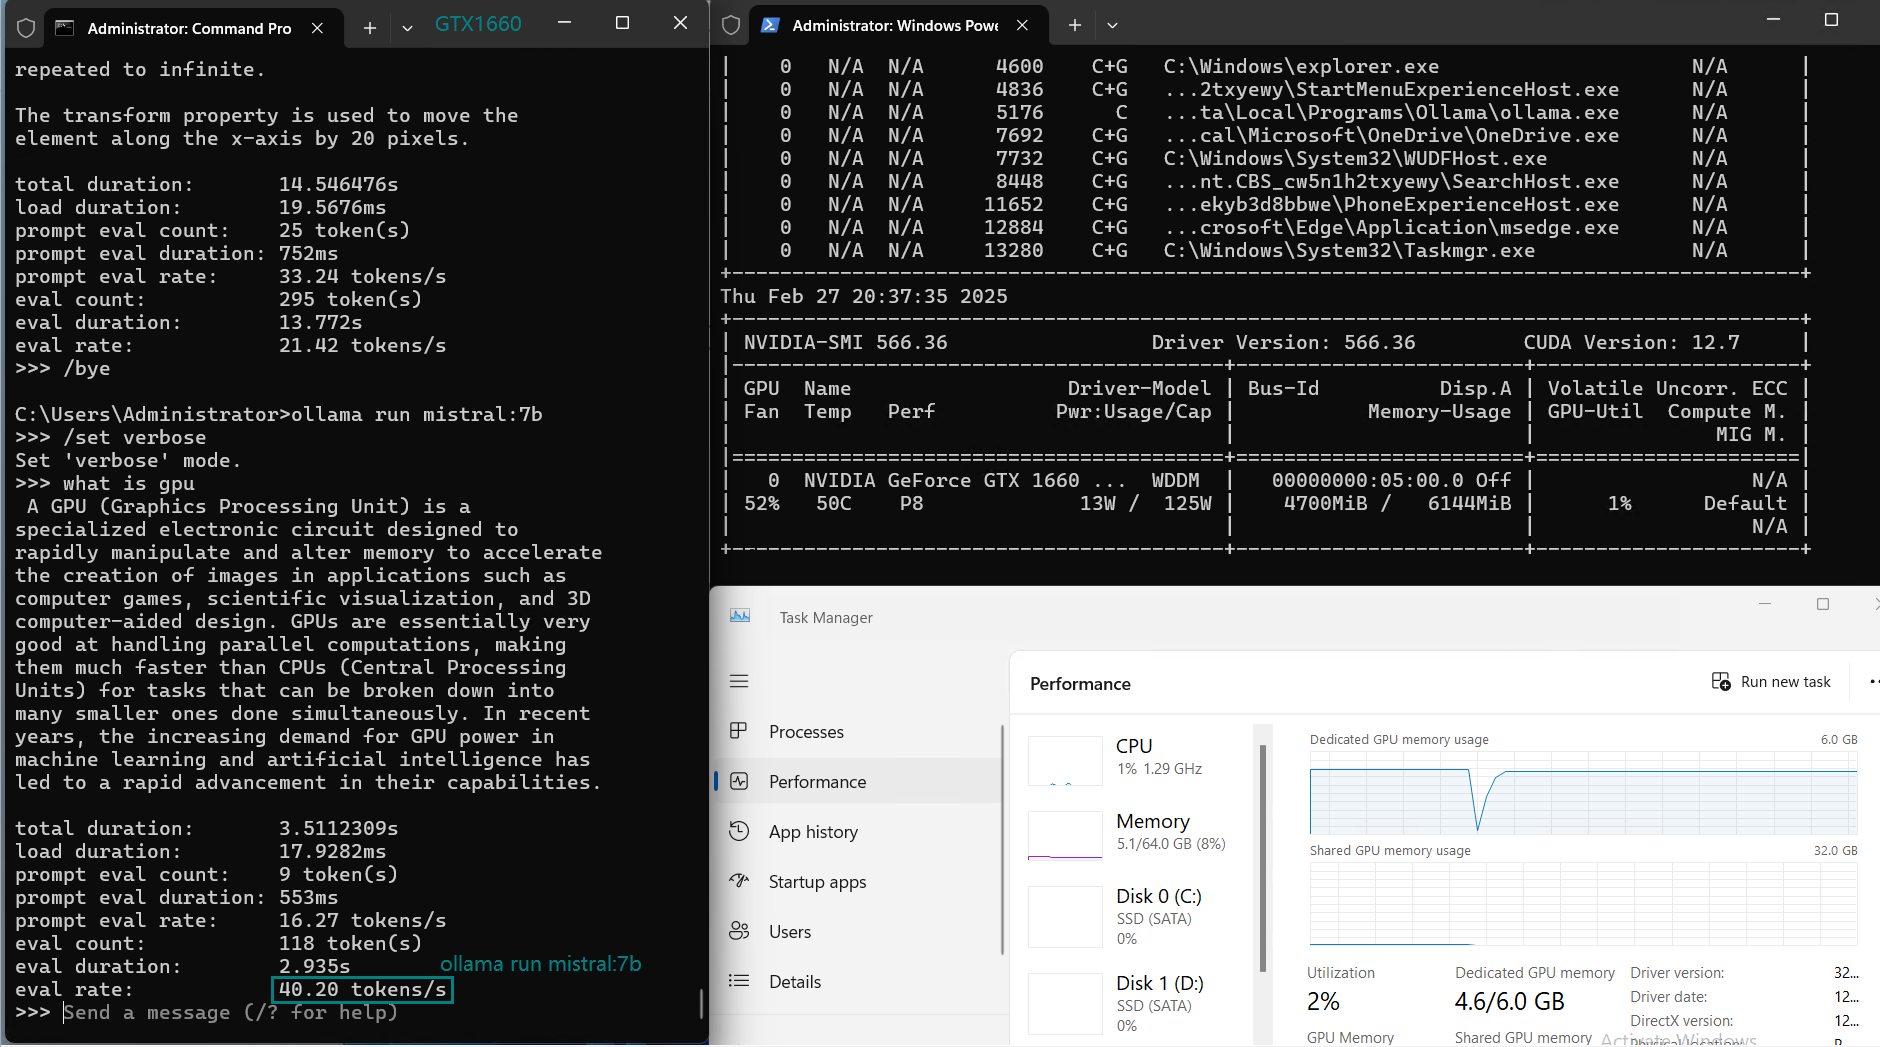Viewport: 1880px width, 1047px height.
Task: Open a new tab in PowerShell window
Action: pyautogui.click(x=1074, y=25)
